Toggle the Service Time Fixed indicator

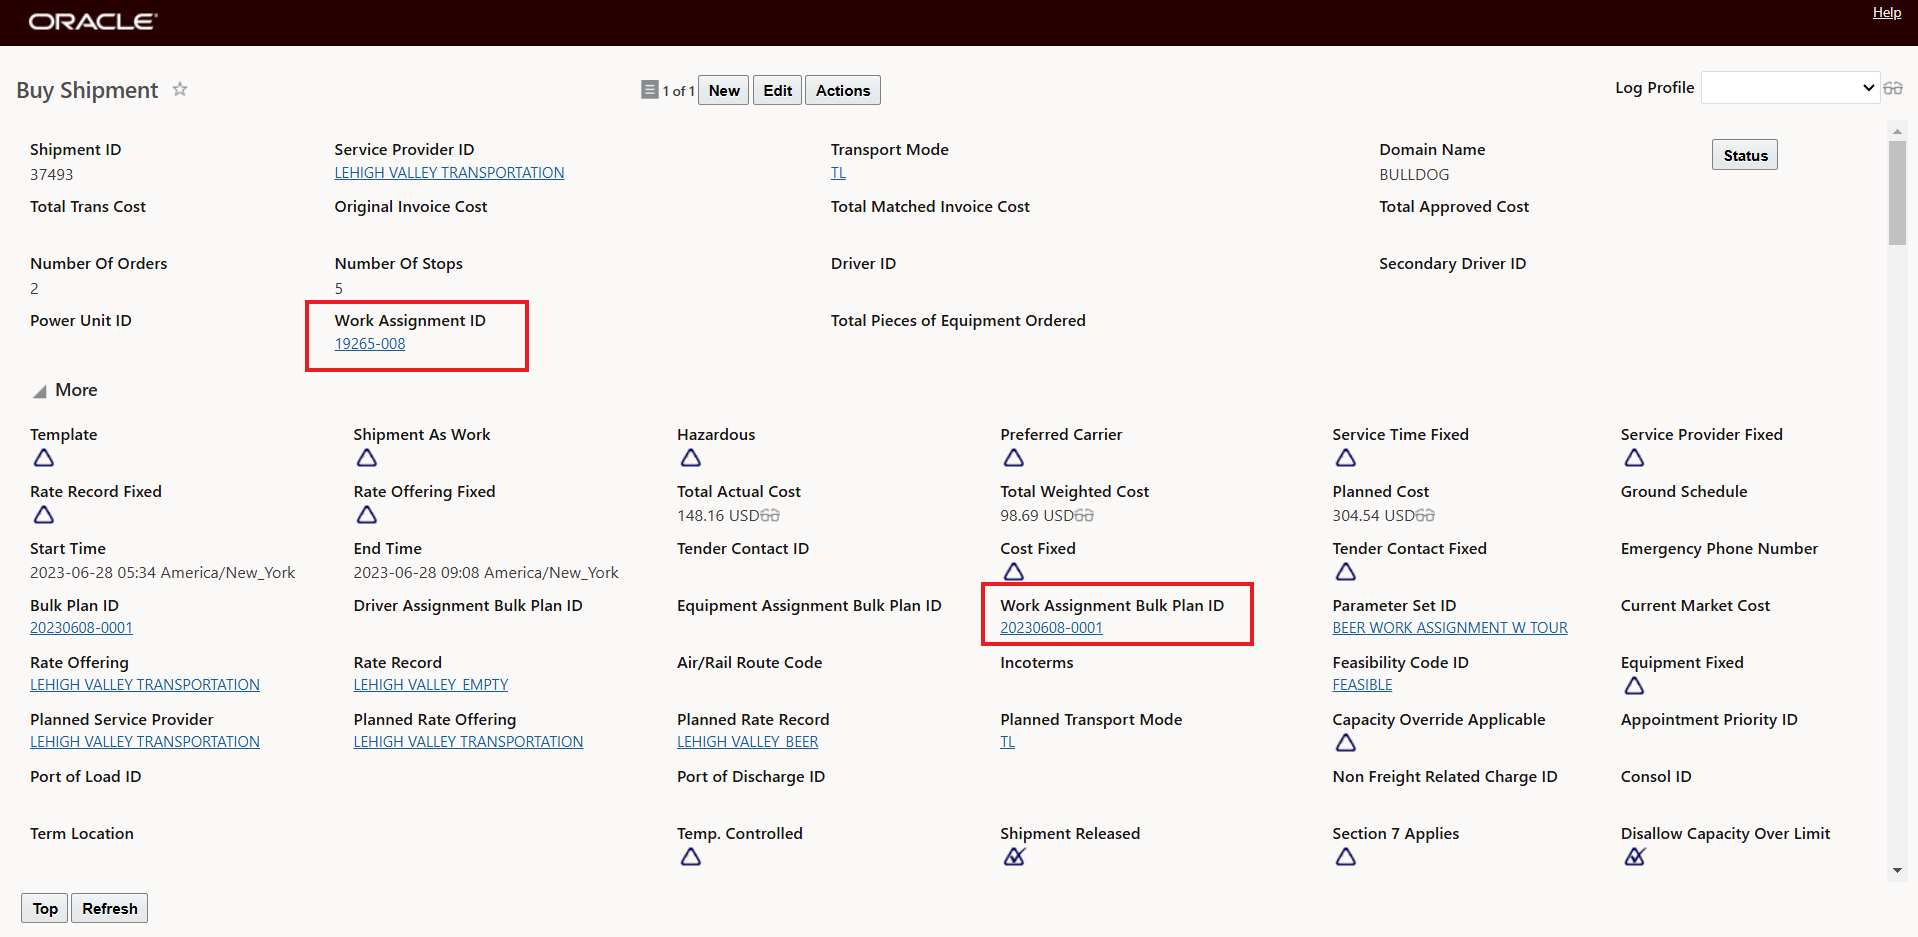(1346, 458)
